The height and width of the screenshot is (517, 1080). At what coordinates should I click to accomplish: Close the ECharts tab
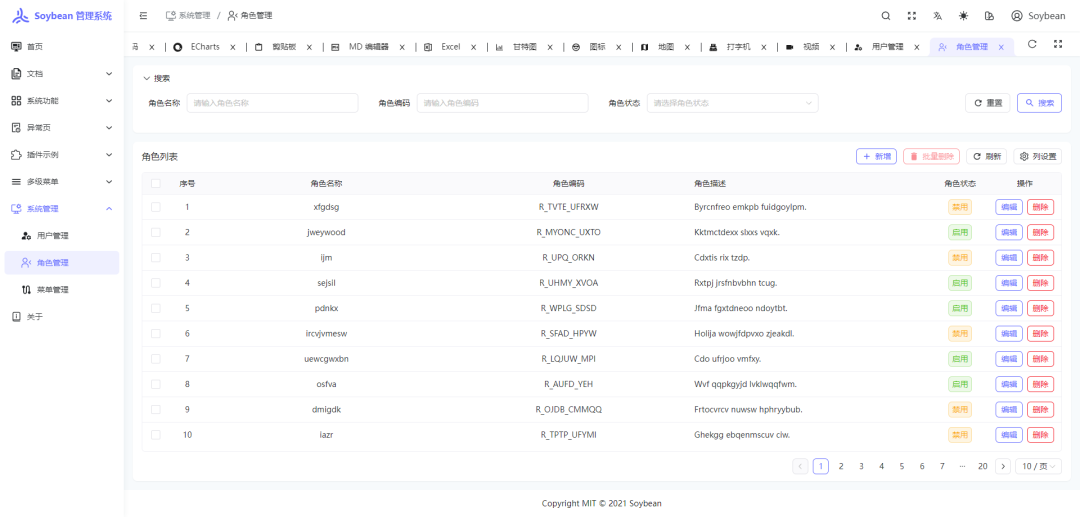click(233, 47)
